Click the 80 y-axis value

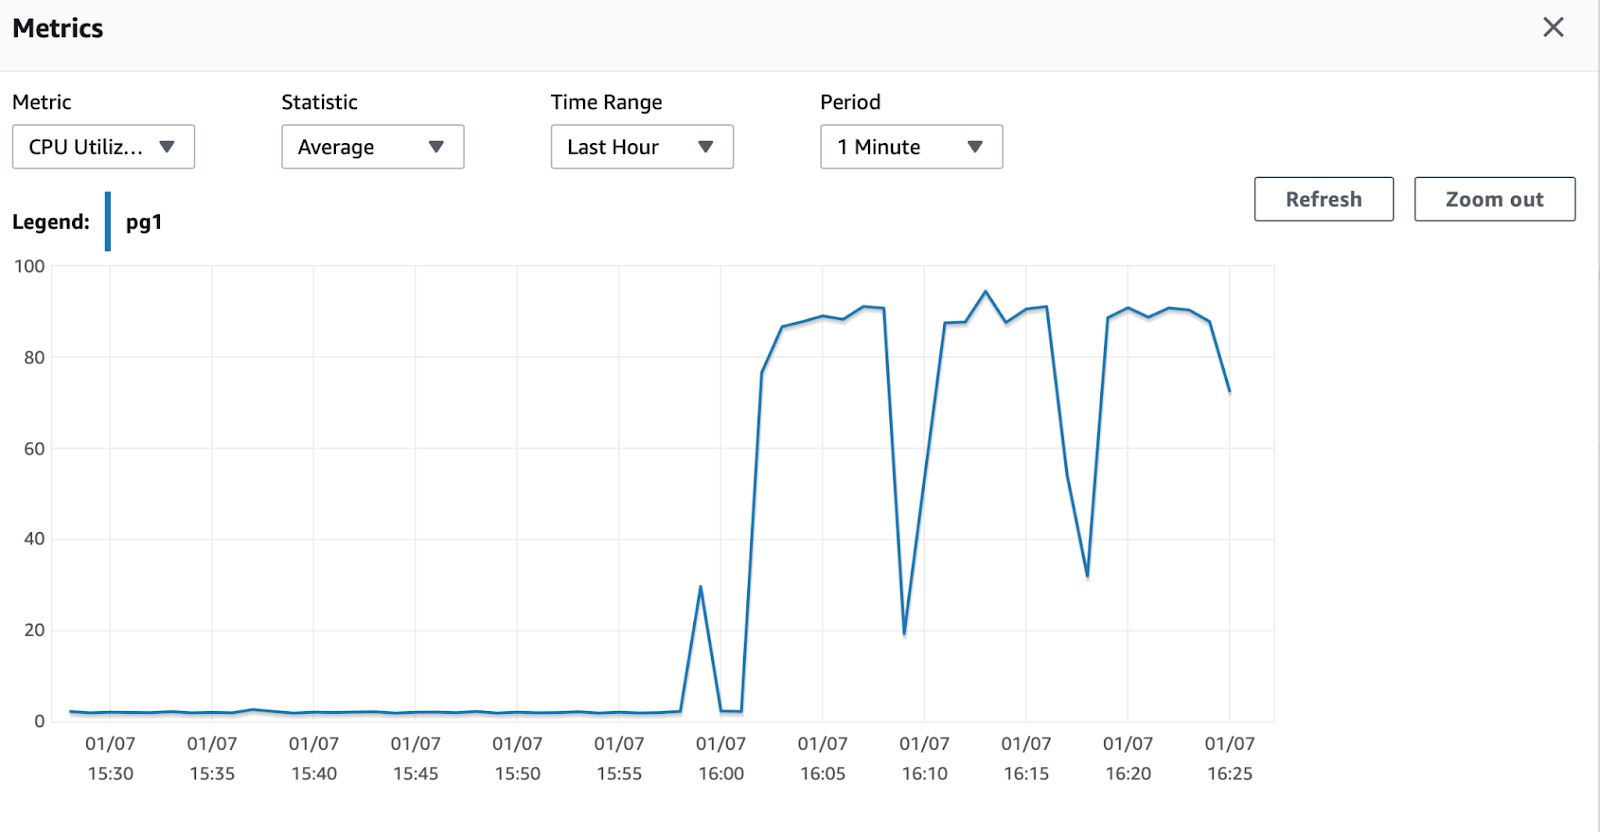coord(34,357)
